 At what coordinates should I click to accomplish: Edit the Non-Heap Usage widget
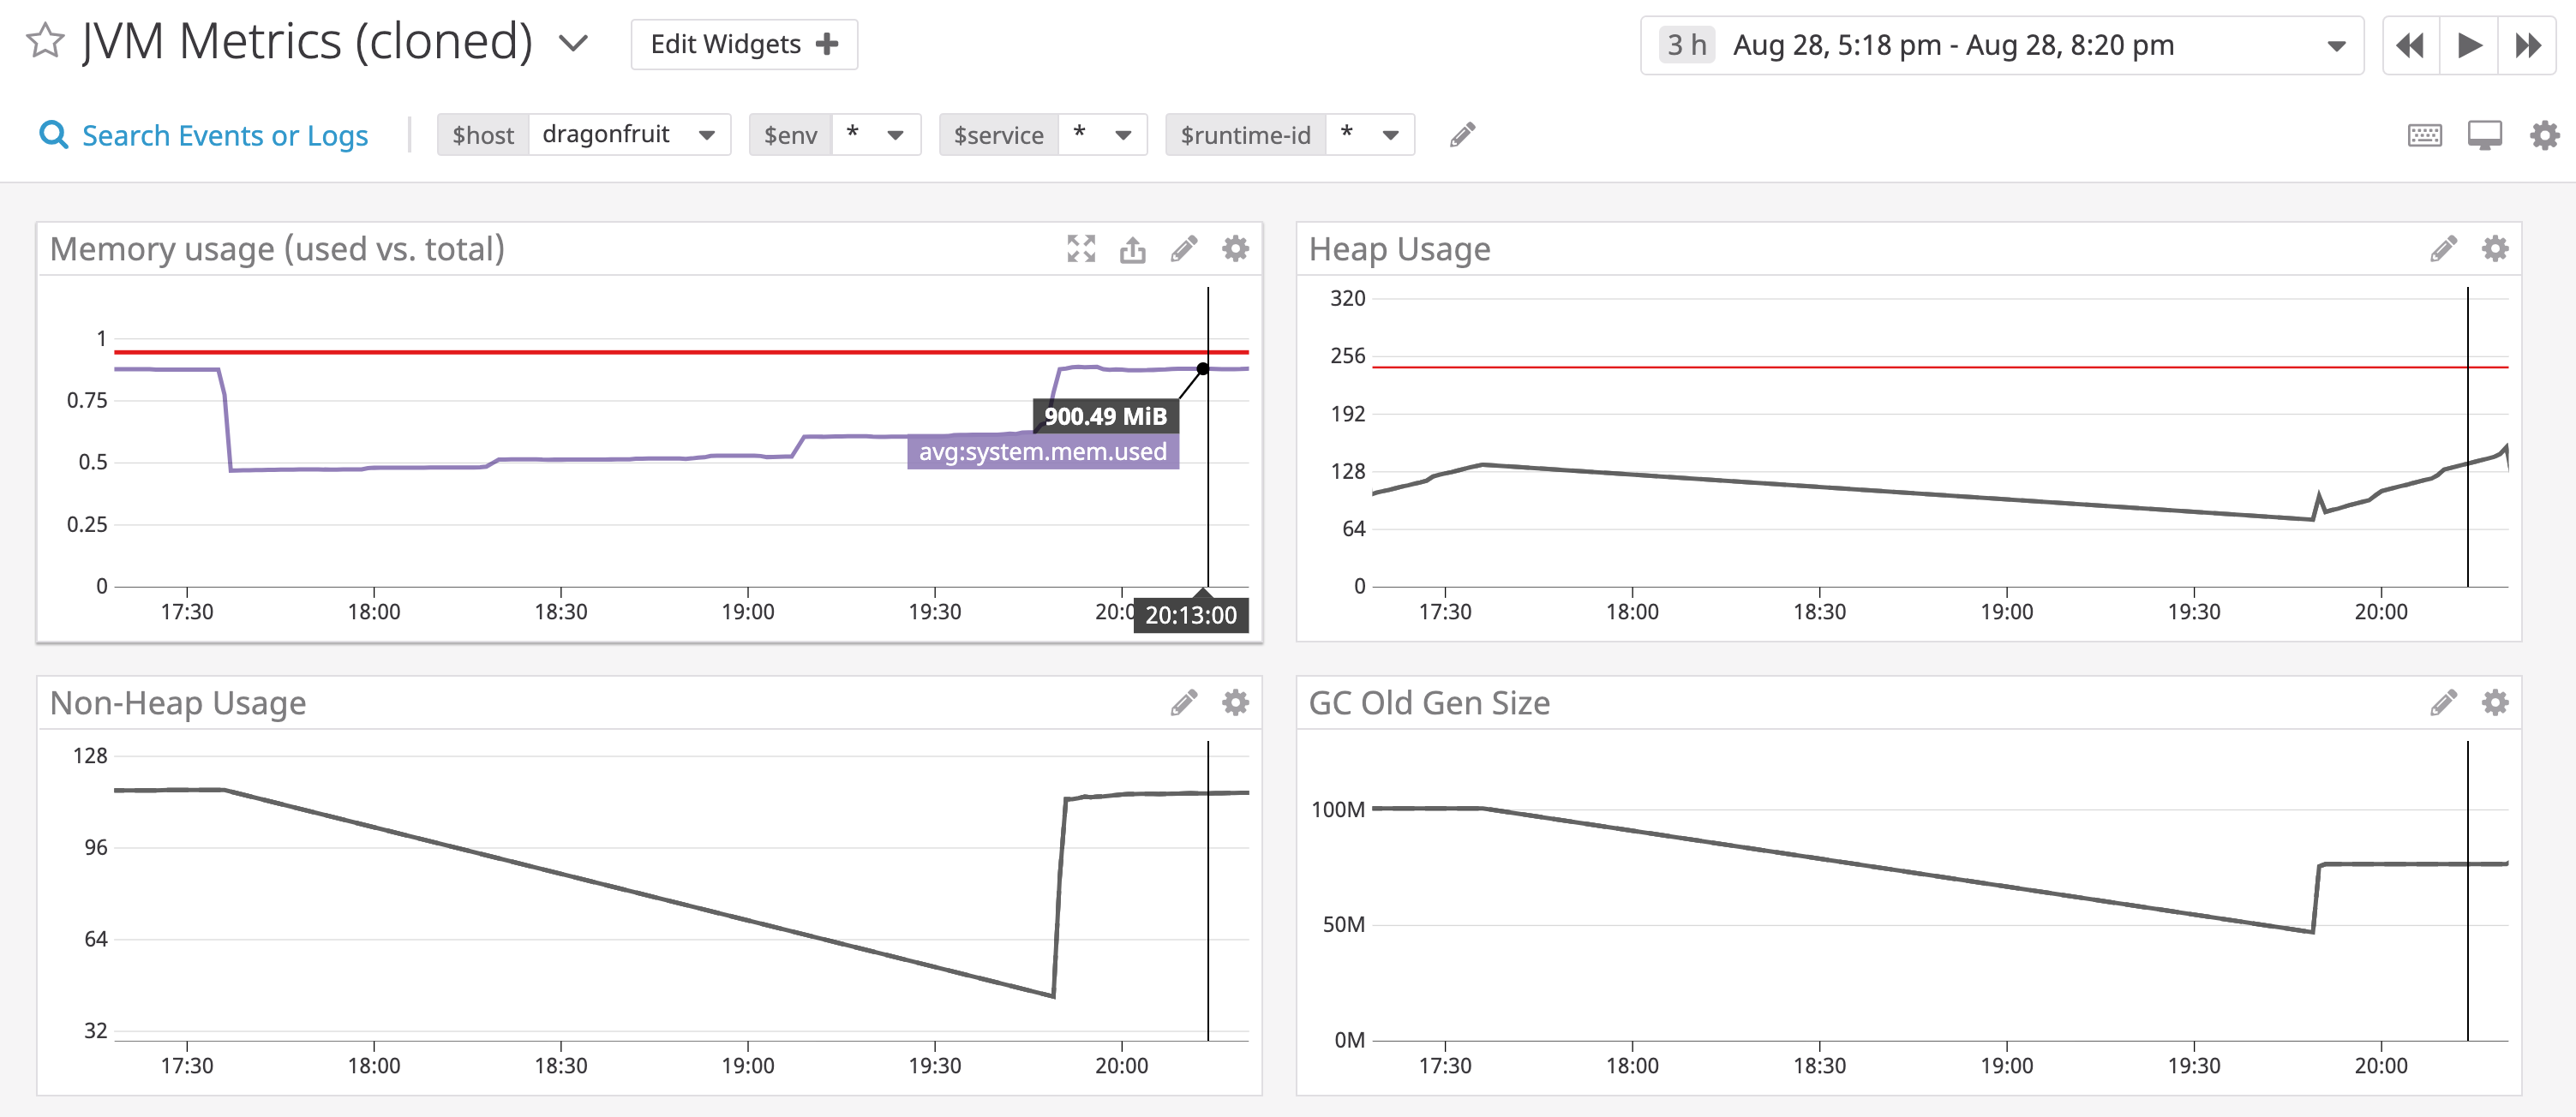pos(1184,702)
